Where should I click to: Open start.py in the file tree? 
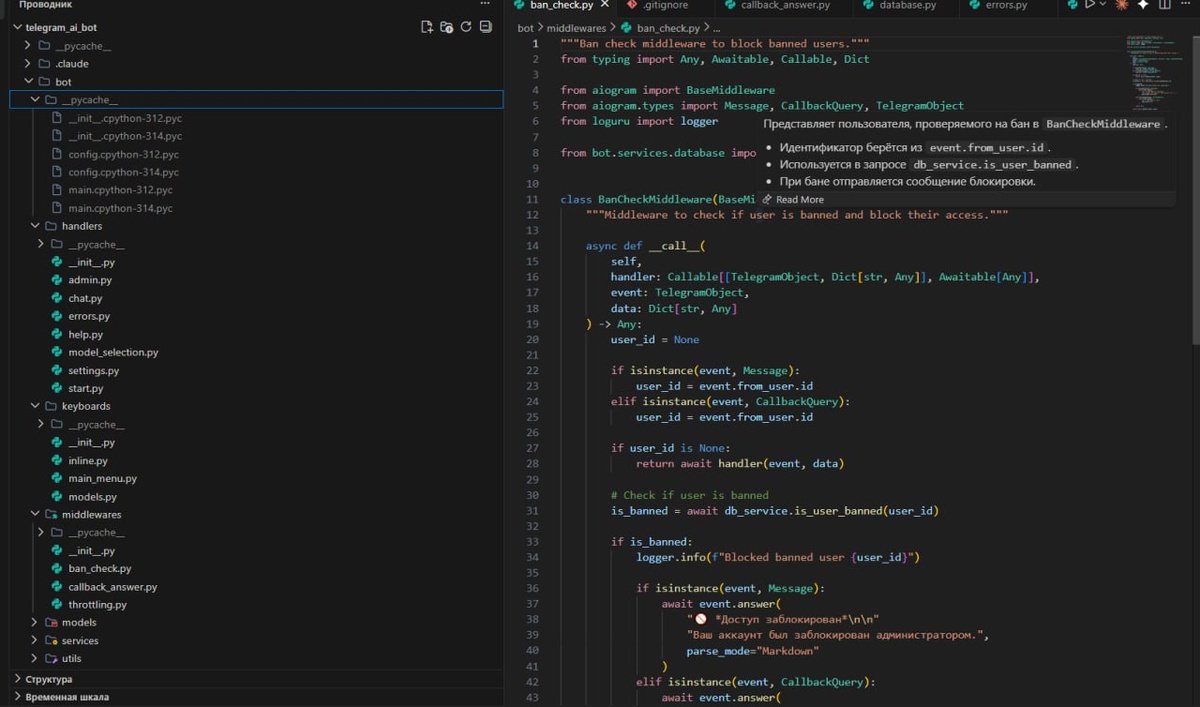click(85, 388)
